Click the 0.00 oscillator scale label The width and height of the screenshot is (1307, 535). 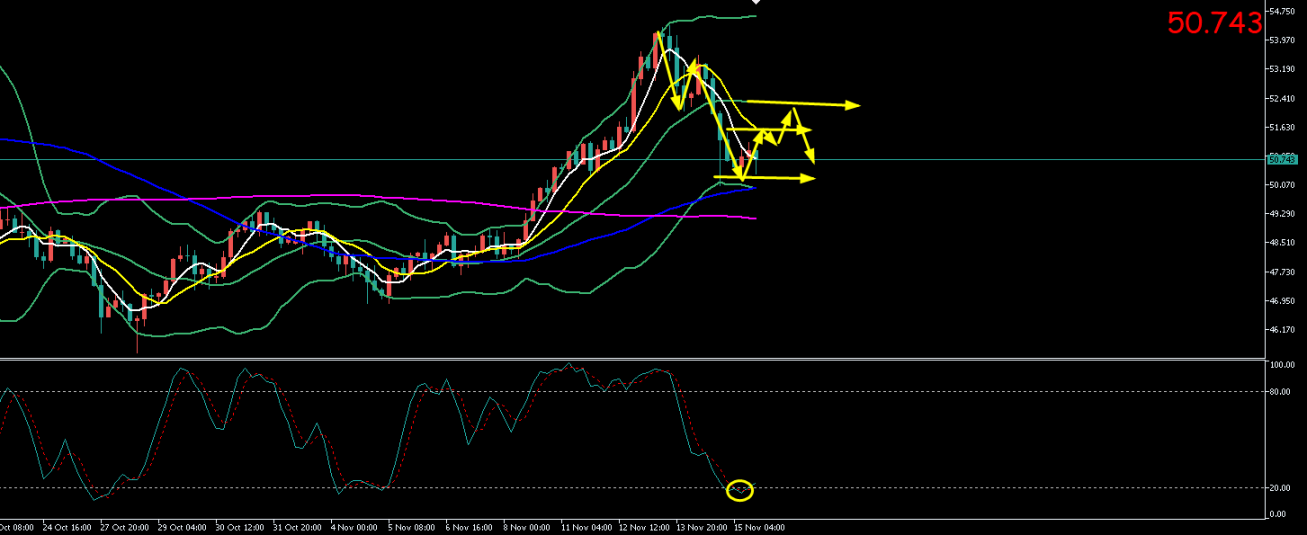pos(1278,514)
